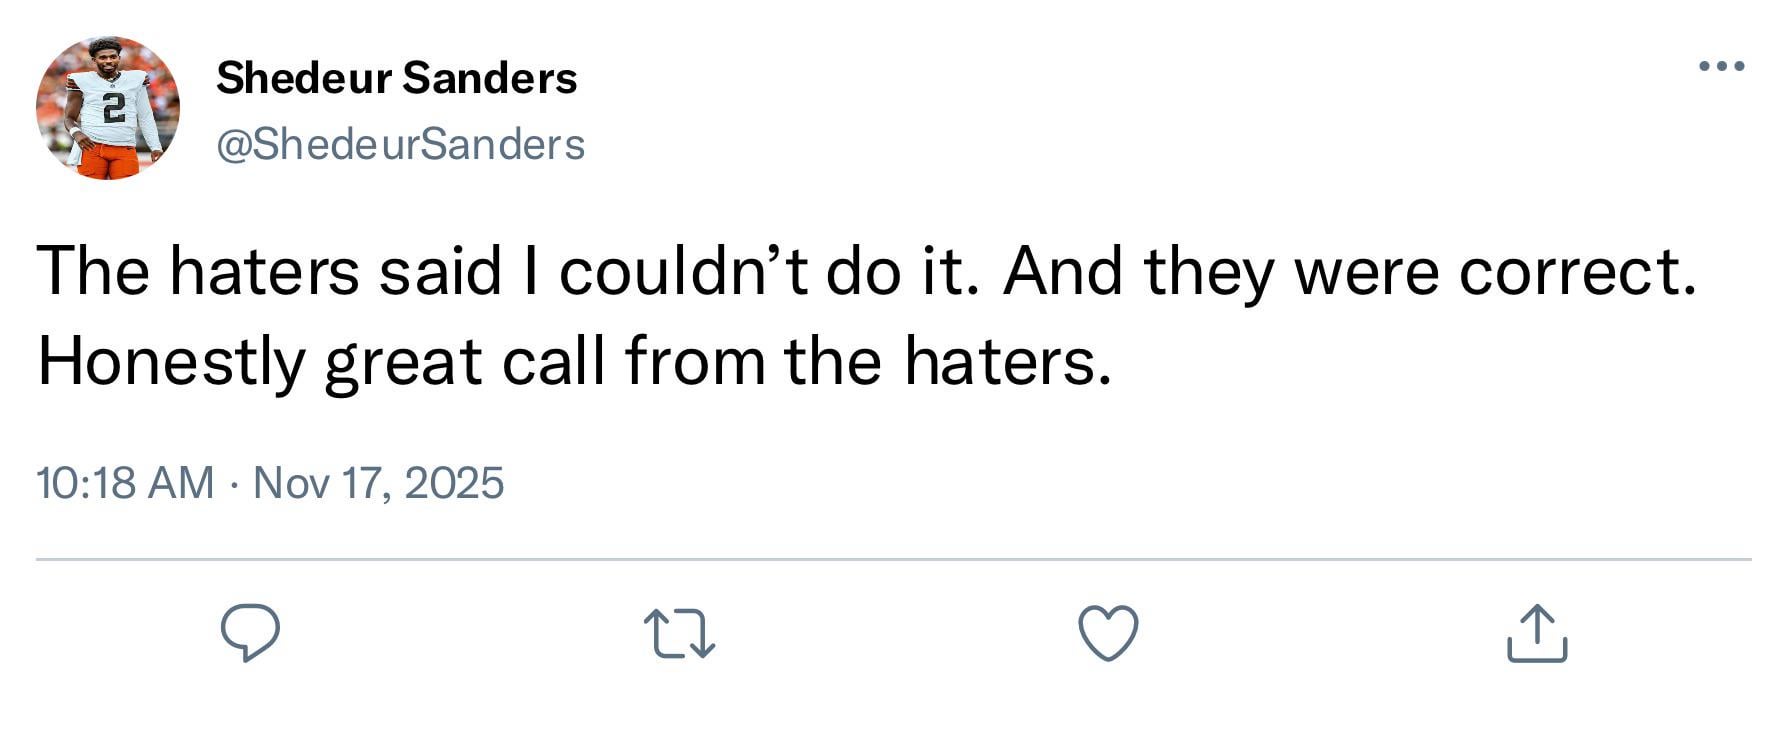This screenshot has height=741, width=1788.
Task: Open the @ShedeurSanders handle link
Action: pyautogui.click(x=400, y=145)
